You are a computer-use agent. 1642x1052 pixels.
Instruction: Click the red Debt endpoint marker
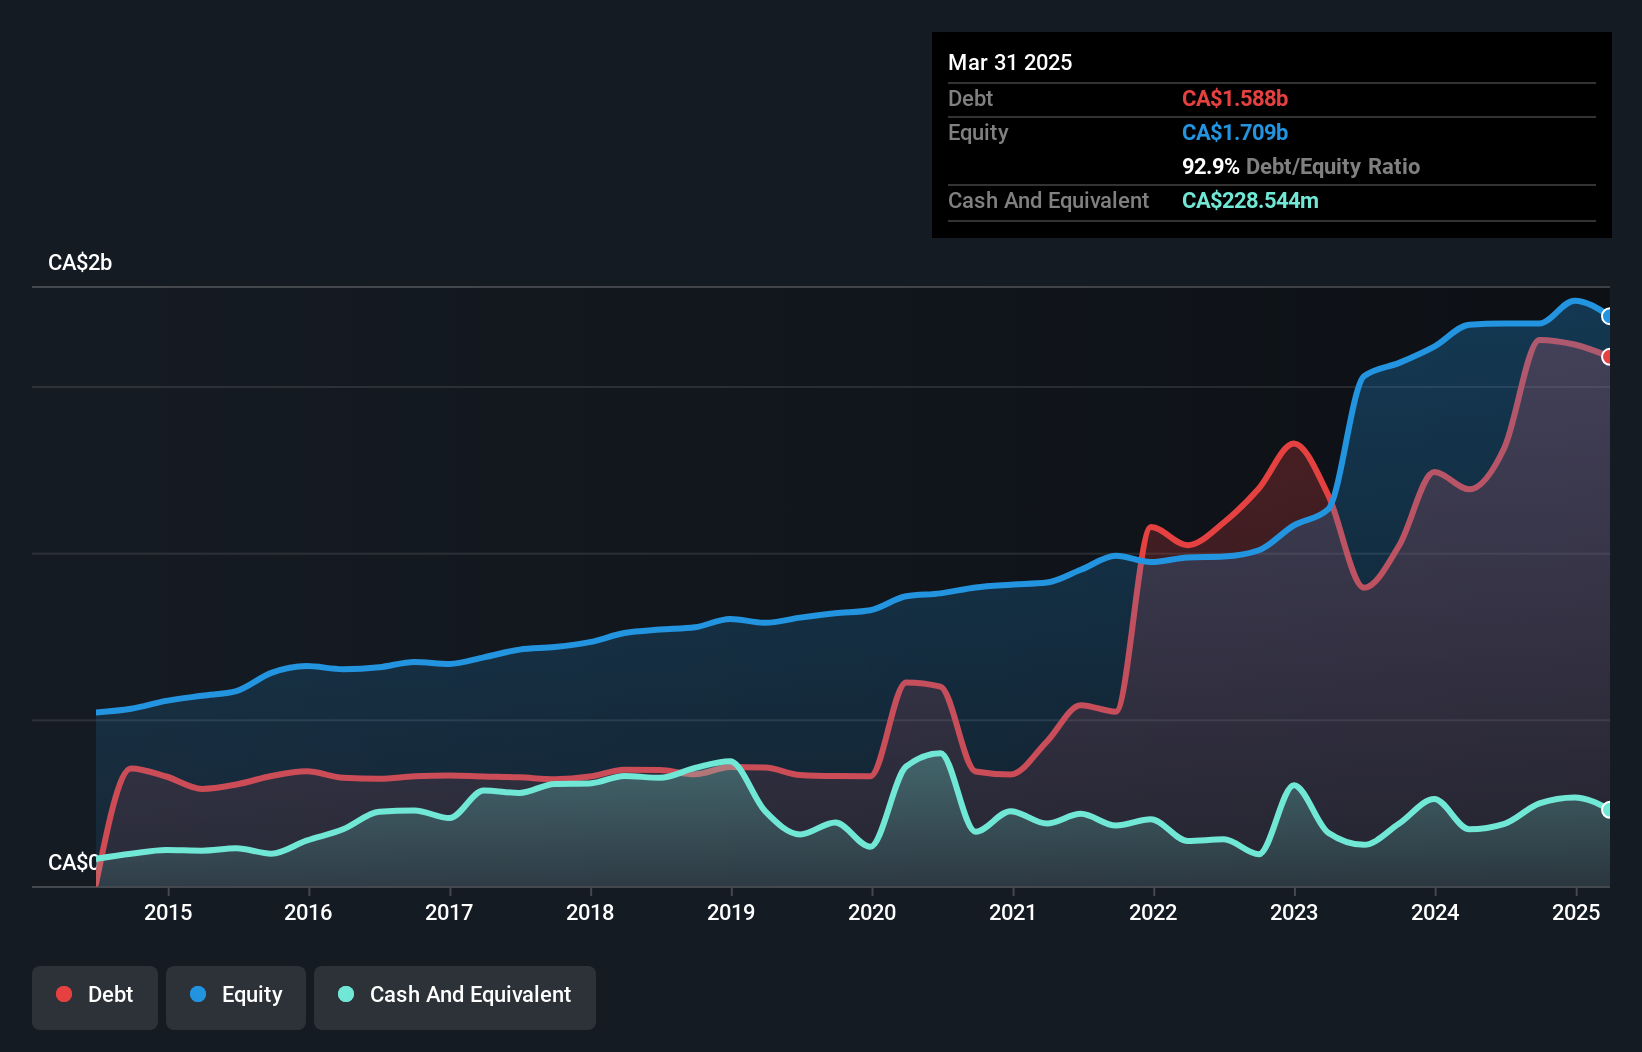tap(1608, 357)
